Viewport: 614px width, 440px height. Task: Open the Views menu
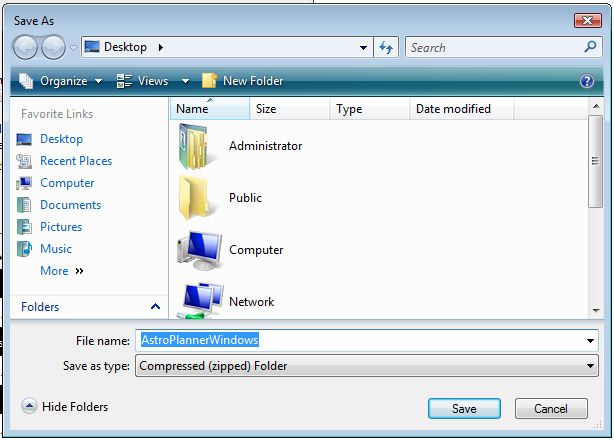[152, 81]
